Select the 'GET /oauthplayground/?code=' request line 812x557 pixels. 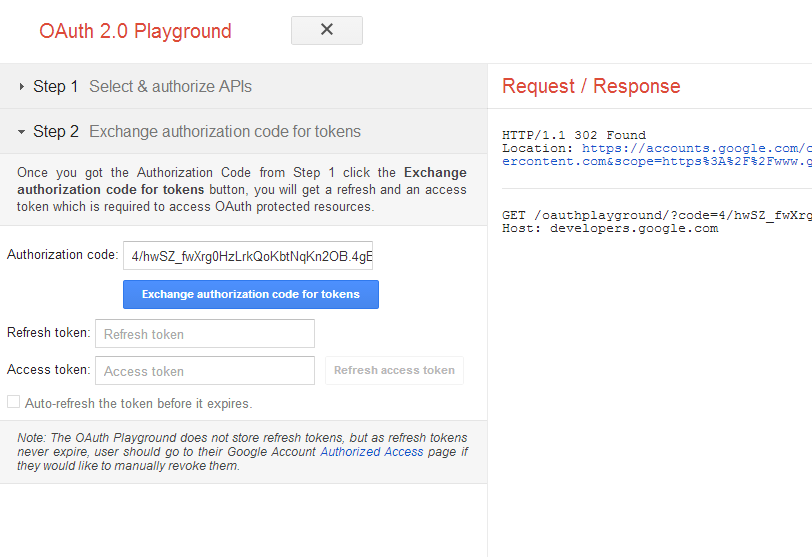pos(657,215)
